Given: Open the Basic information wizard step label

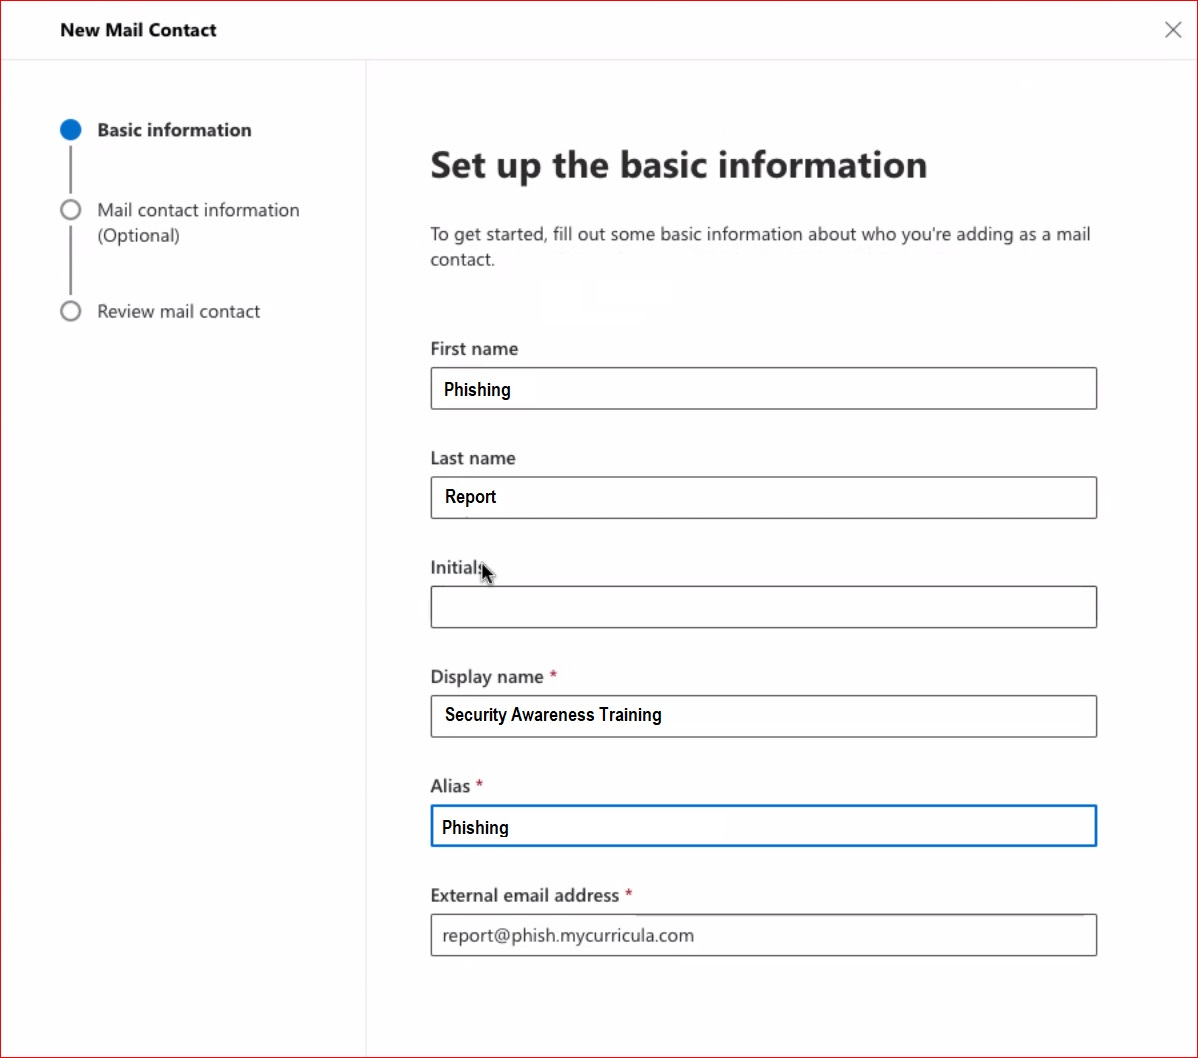Looking at the screenshot, I should (174, 130).
